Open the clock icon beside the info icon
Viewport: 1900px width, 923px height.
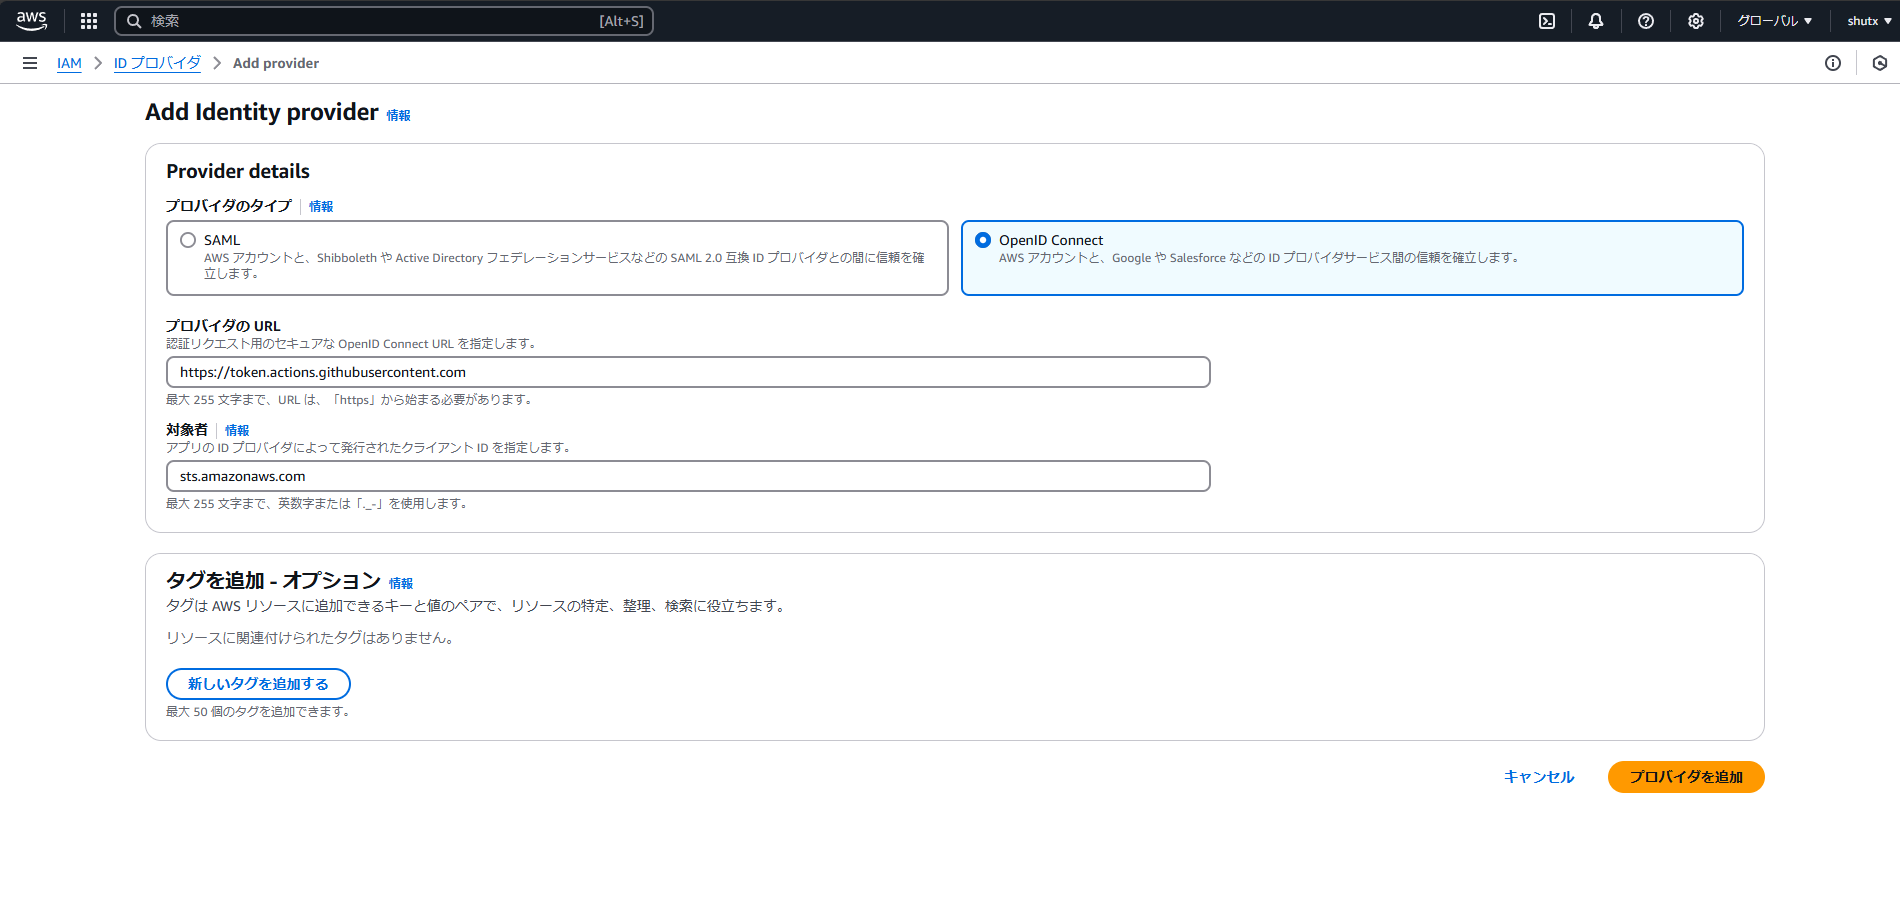point(1880,63)
